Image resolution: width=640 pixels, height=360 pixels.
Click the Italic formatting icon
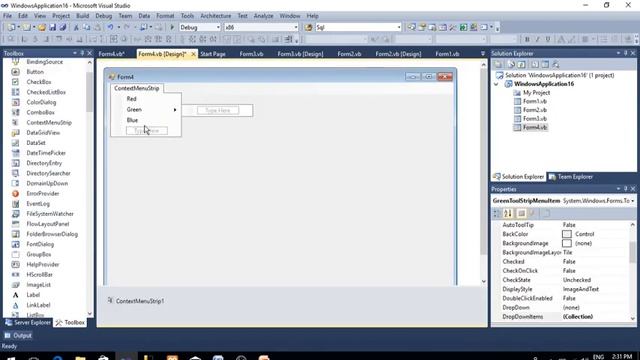(x=537, y=39)
